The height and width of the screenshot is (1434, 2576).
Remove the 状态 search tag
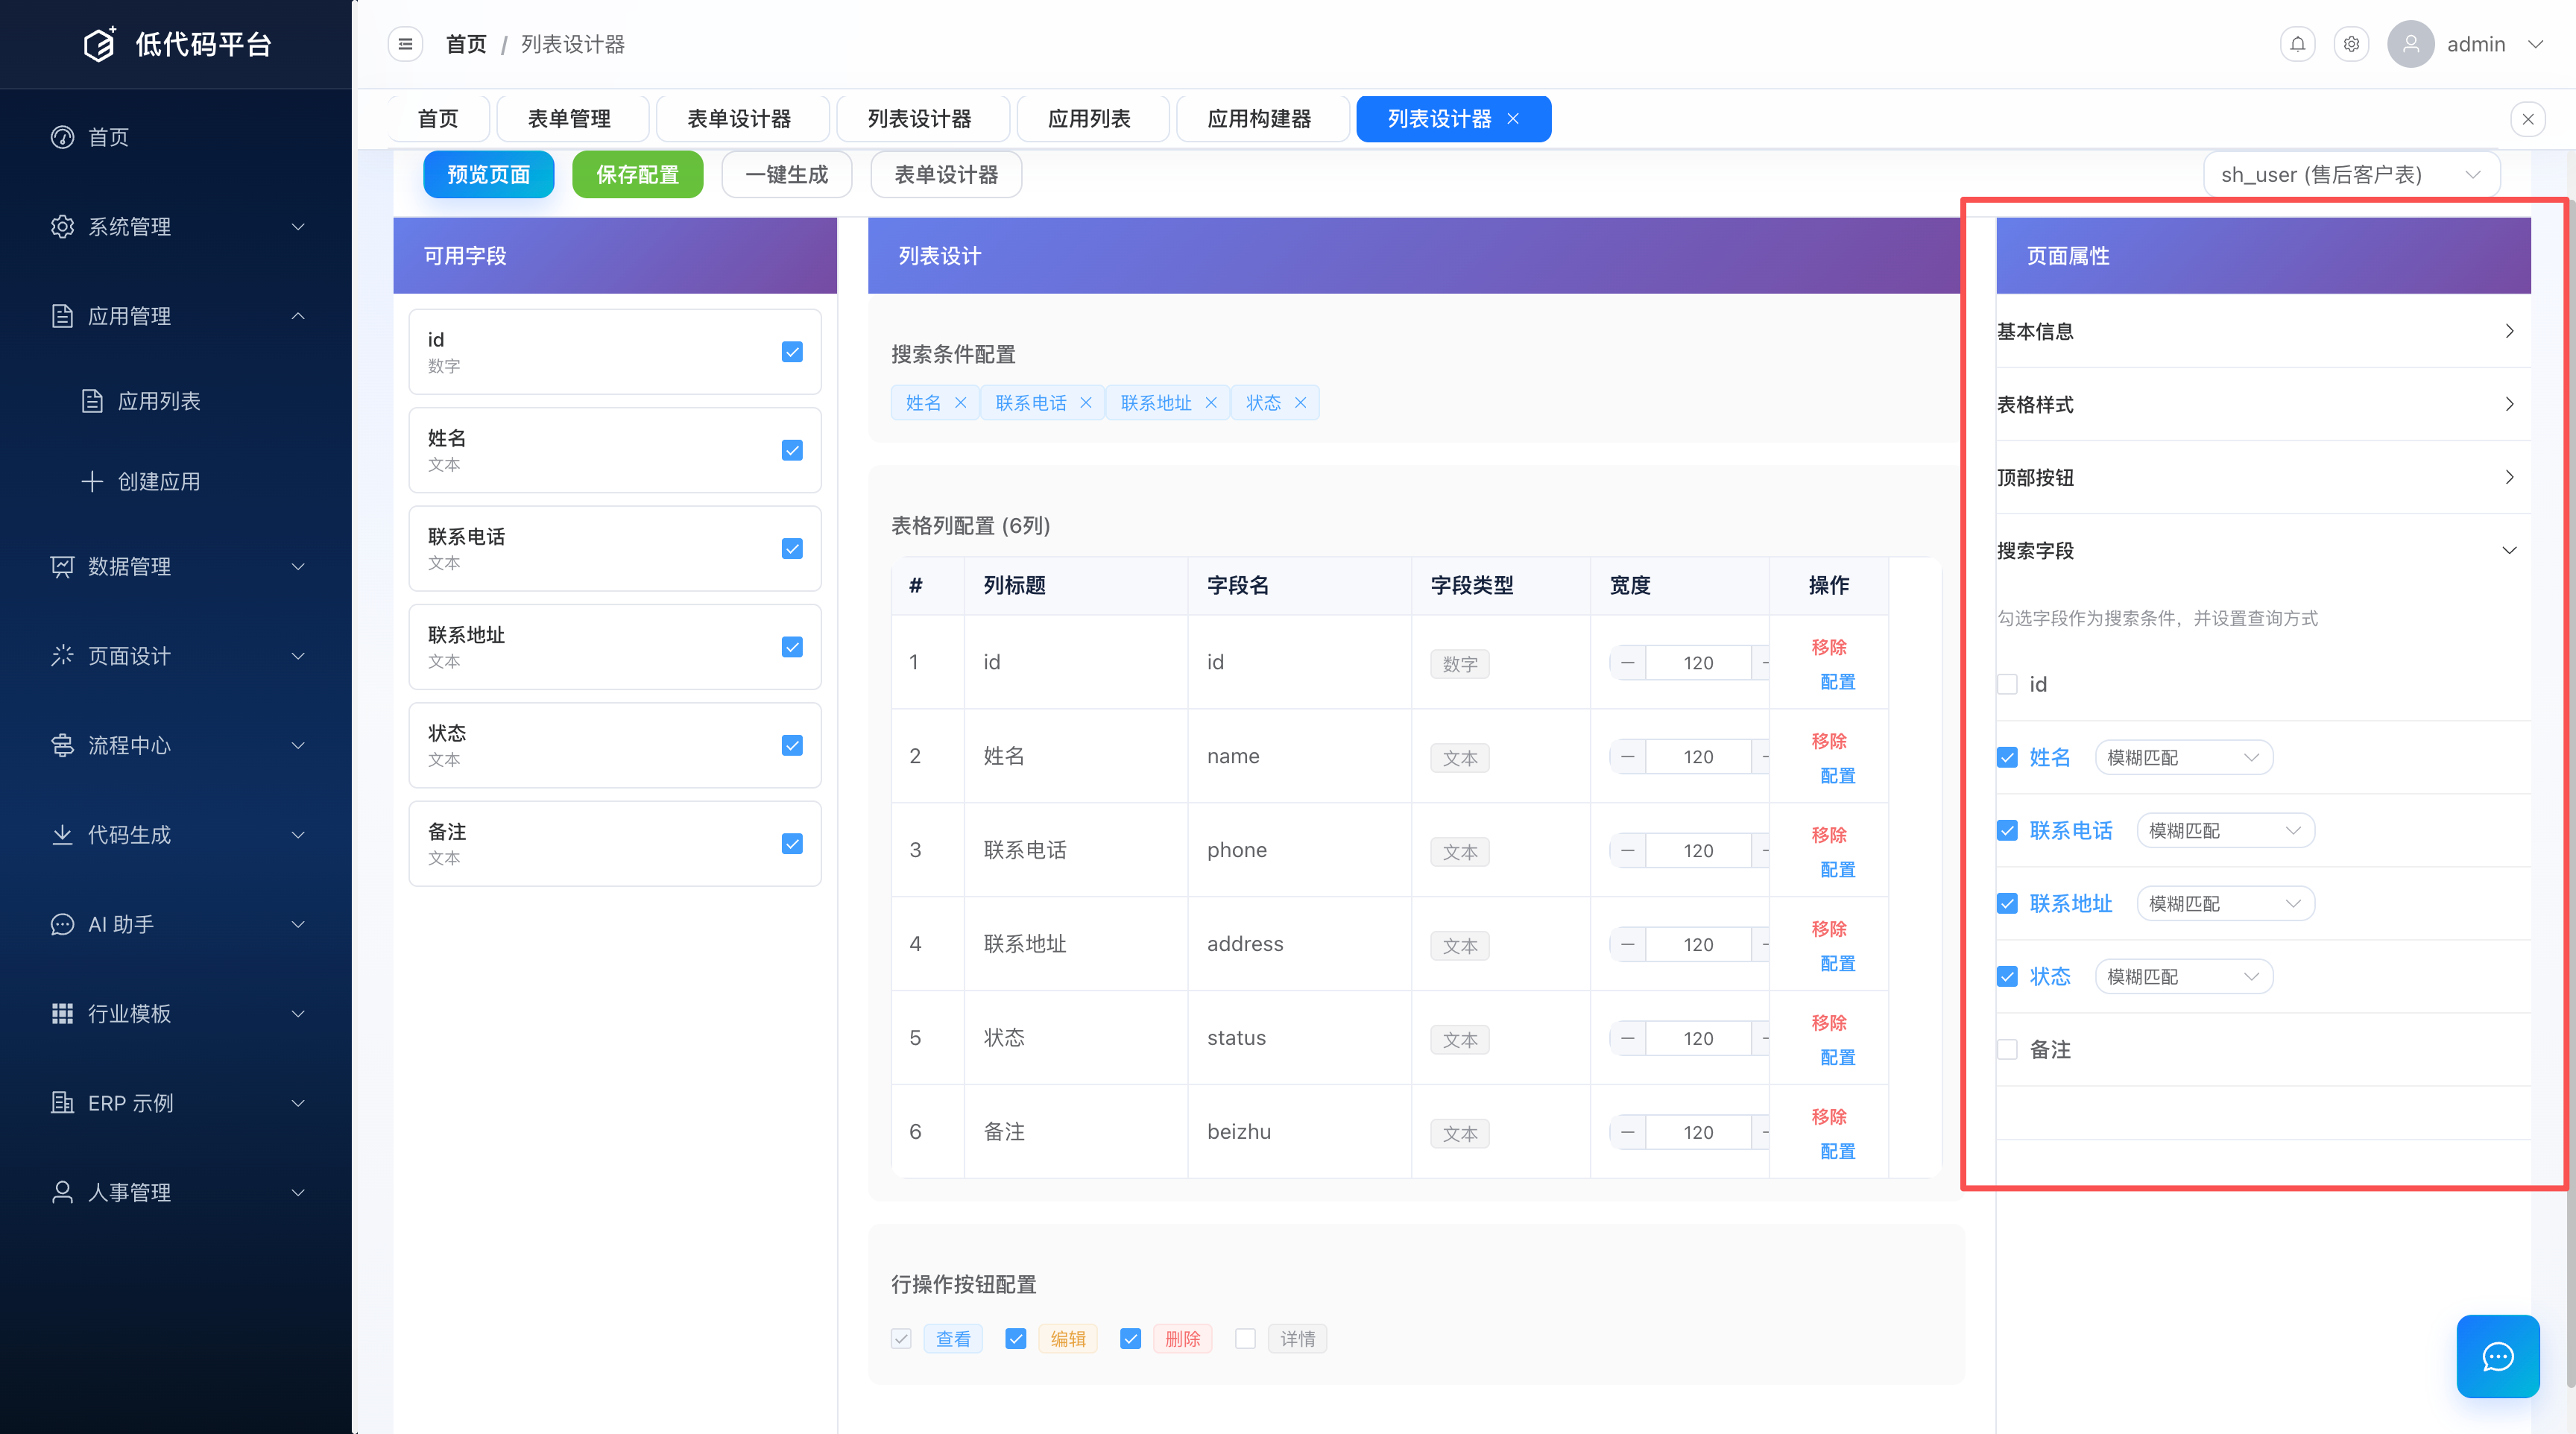(x=1300, y=402)
